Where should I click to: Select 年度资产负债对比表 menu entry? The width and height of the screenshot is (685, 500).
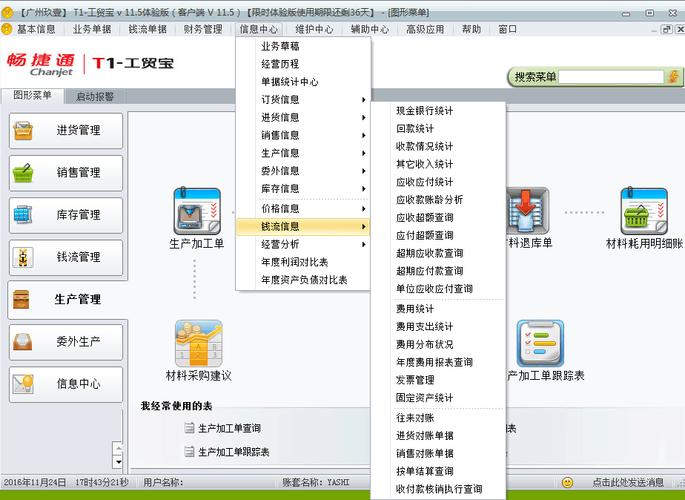303,280
